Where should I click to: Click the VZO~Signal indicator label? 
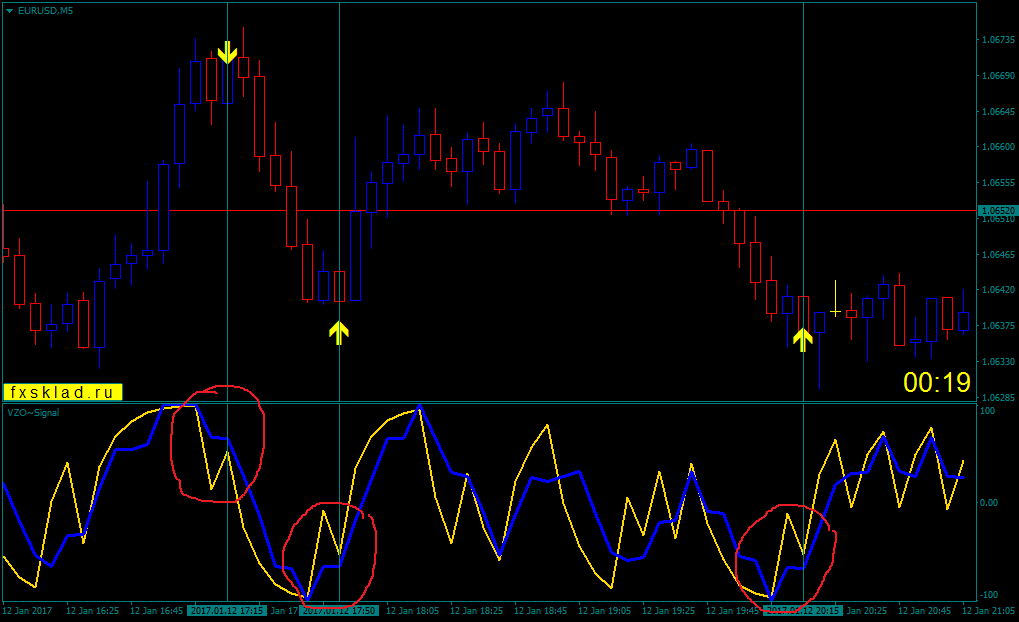pyautogui.click(x=35, y=411)
